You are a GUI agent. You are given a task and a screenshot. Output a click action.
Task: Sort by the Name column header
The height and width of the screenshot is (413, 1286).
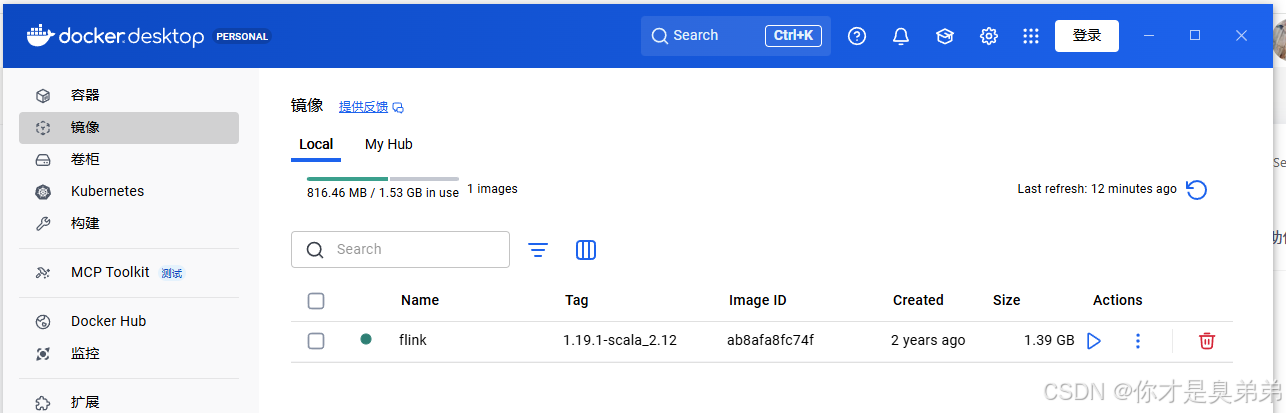point(420,300)
